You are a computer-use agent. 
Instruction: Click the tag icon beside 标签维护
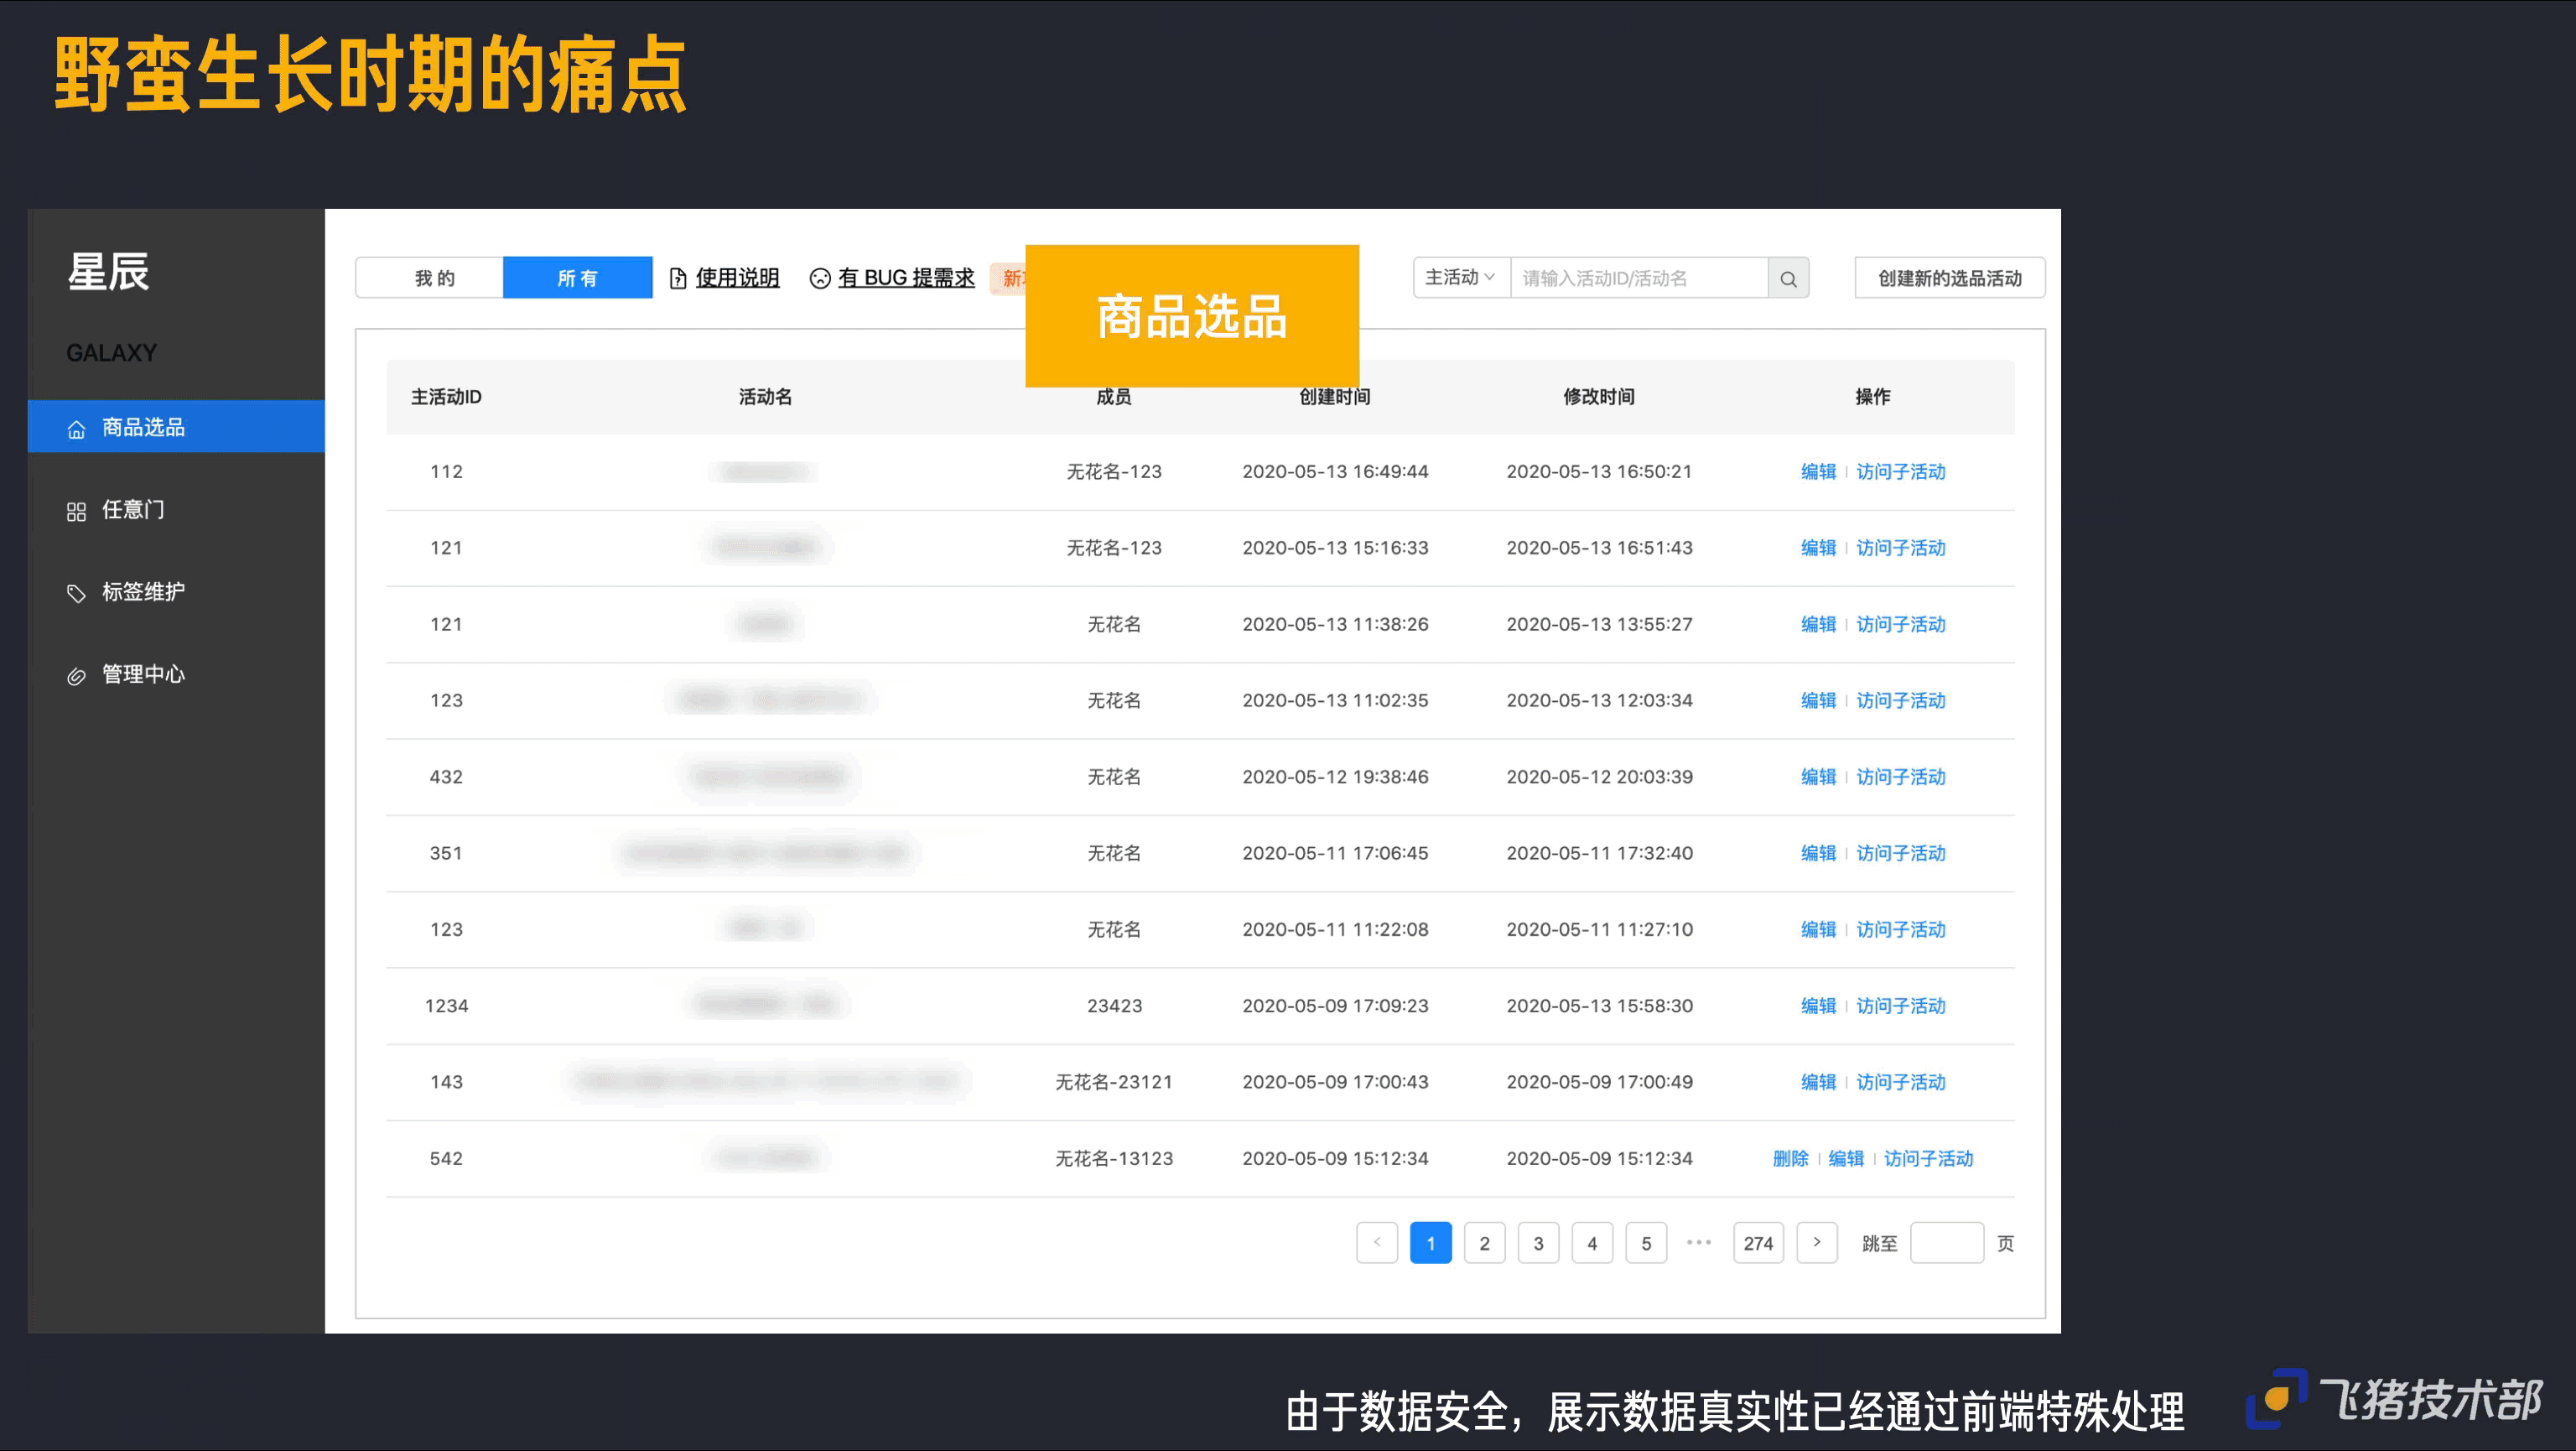pos(76,593)
